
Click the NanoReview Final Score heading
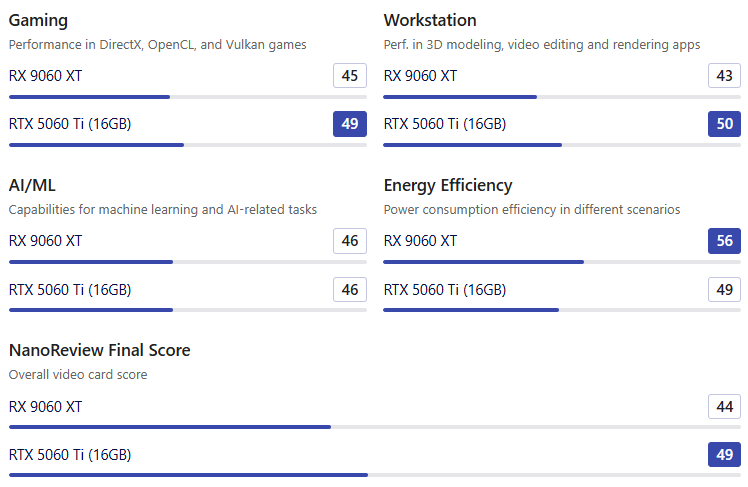(99, 350)
